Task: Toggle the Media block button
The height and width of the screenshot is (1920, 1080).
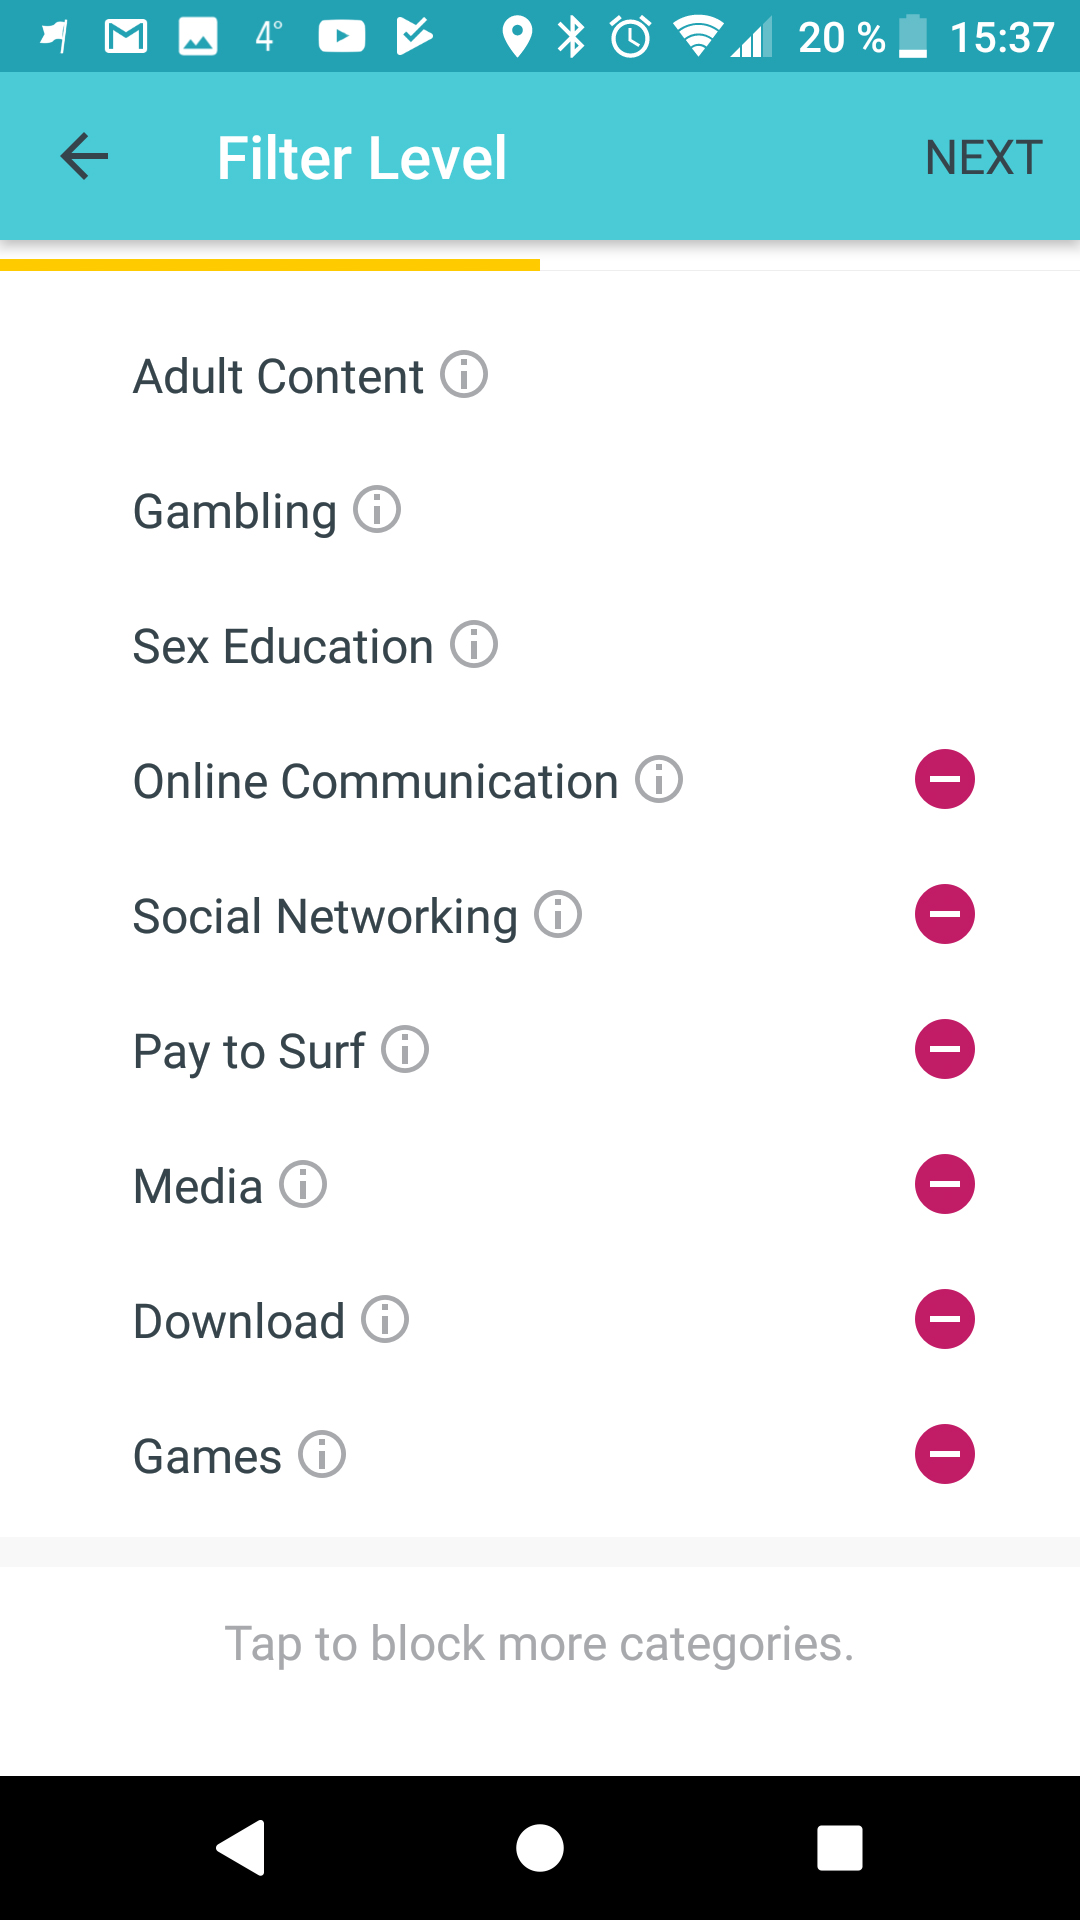Action: coord(945,1184)
